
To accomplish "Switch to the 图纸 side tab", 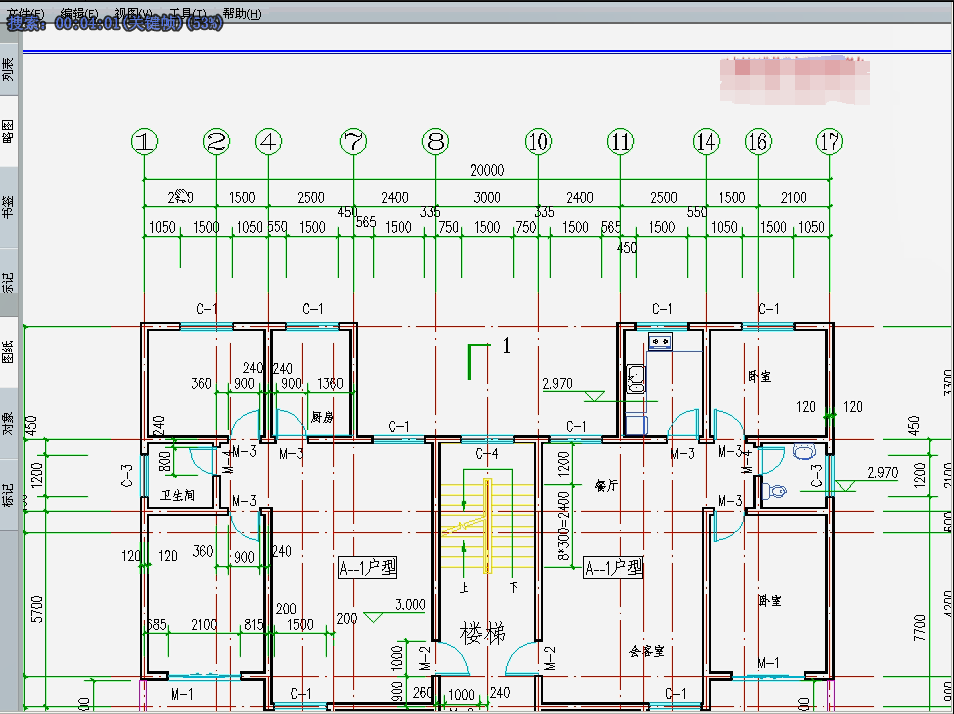I will click(8, 352).
